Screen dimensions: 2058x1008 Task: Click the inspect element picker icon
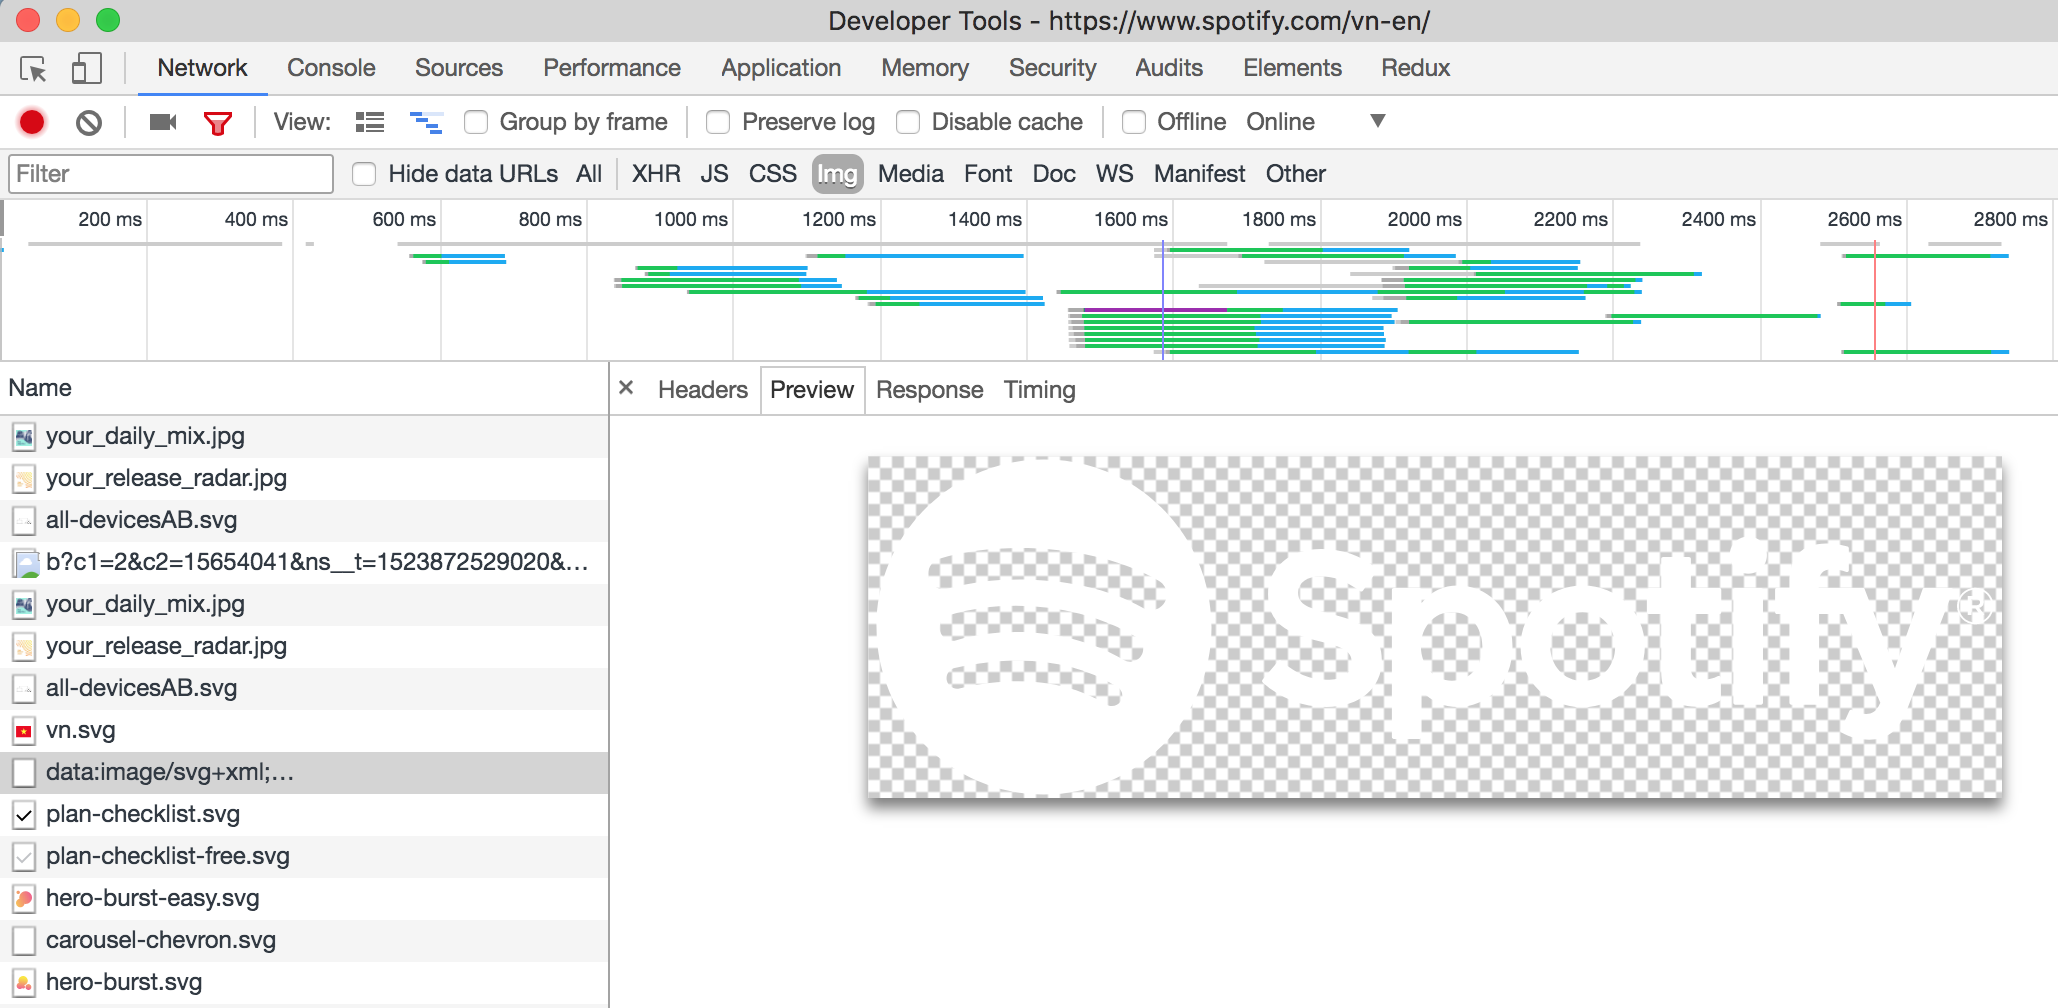coord(33,69)
